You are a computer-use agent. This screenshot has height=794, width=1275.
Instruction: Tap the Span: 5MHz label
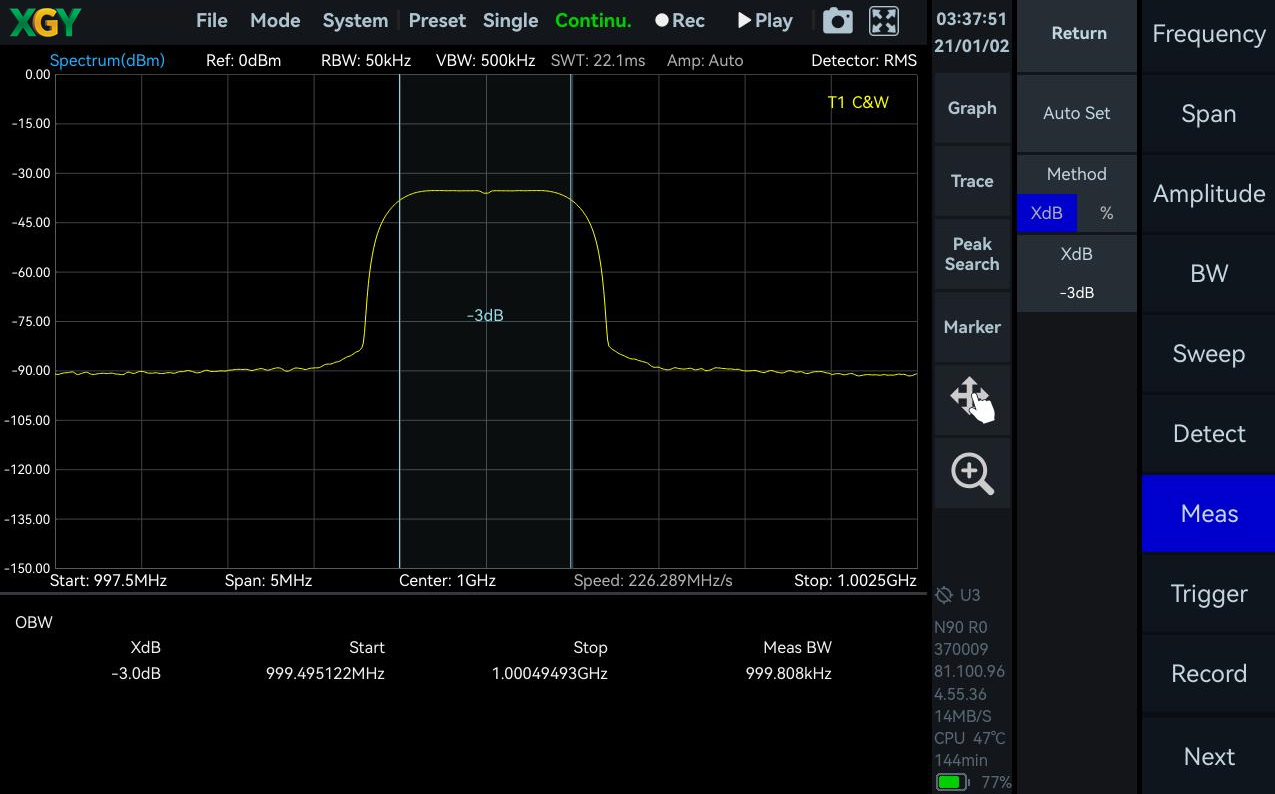(268, 580)
